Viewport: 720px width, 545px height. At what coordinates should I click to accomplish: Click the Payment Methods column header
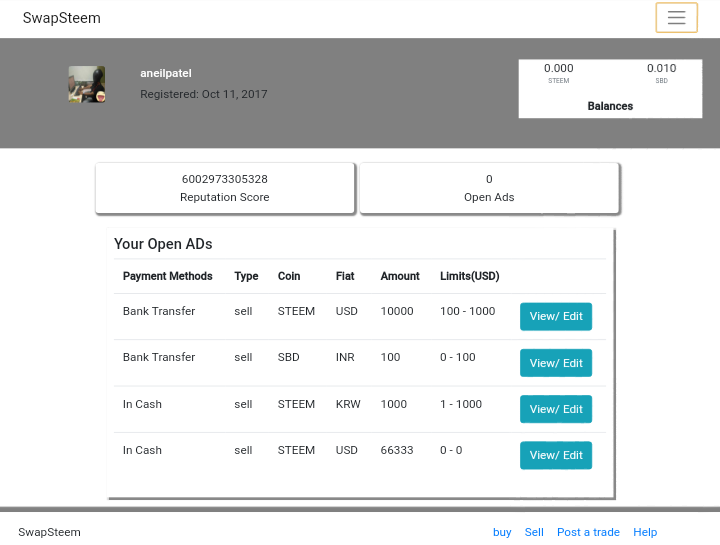pyautogui.click(x=167, y=276)
